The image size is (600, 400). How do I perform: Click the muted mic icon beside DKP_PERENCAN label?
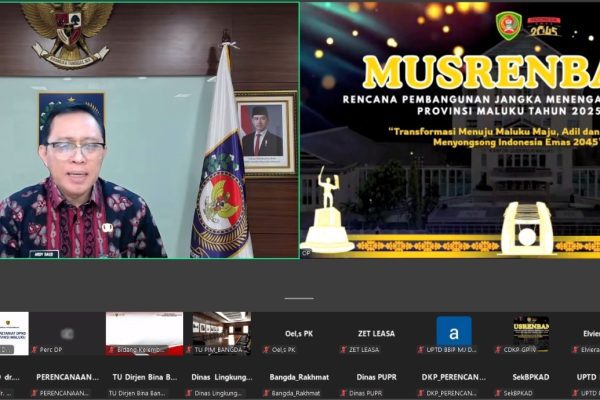tap(421, 393)
